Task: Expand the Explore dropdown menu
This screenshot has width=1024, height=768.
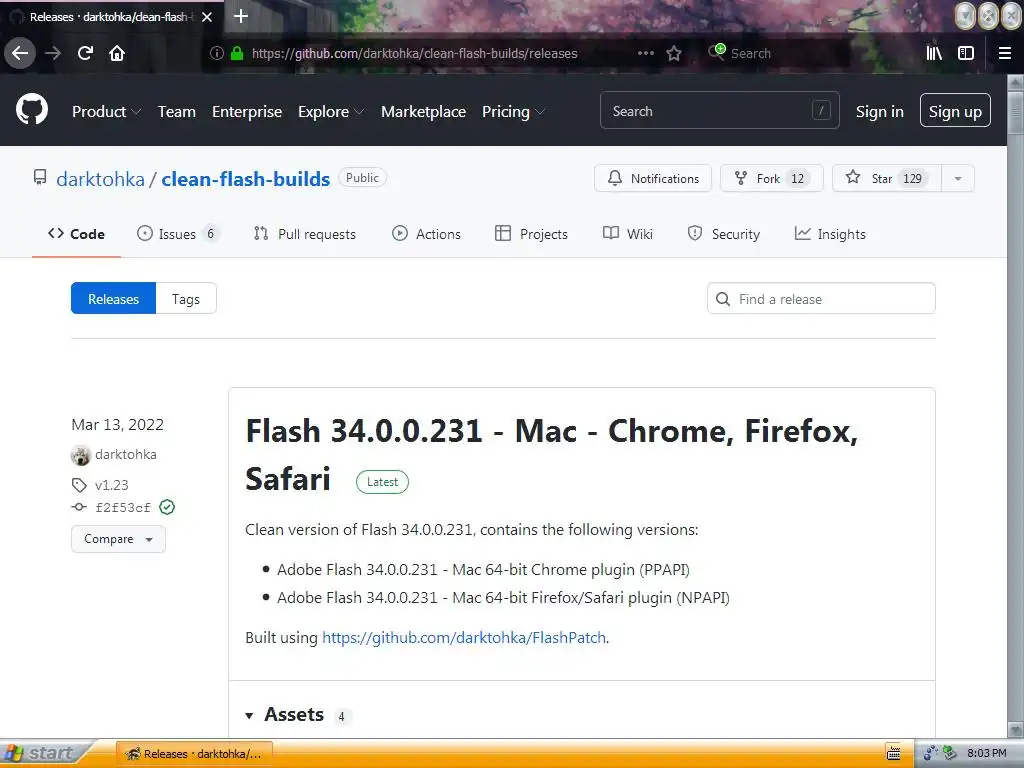Action: point(330,112)
